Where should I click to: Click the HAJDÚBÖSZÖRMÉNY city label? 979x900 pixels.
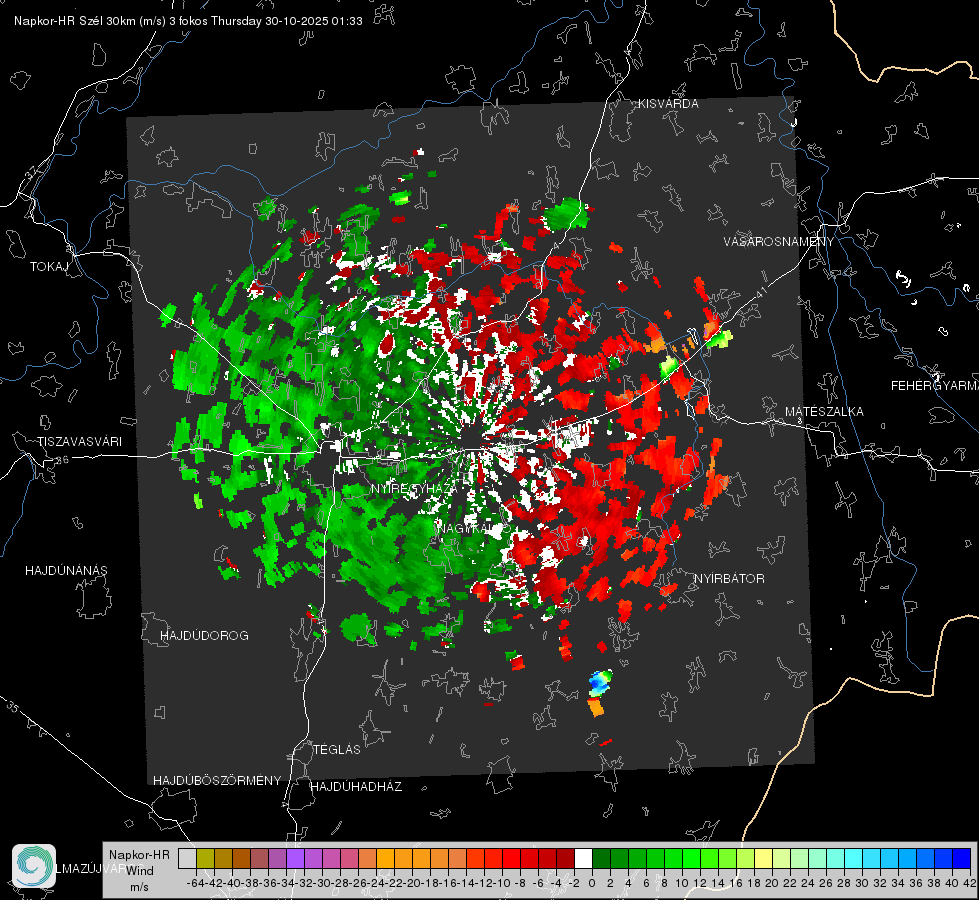(217, 781)
